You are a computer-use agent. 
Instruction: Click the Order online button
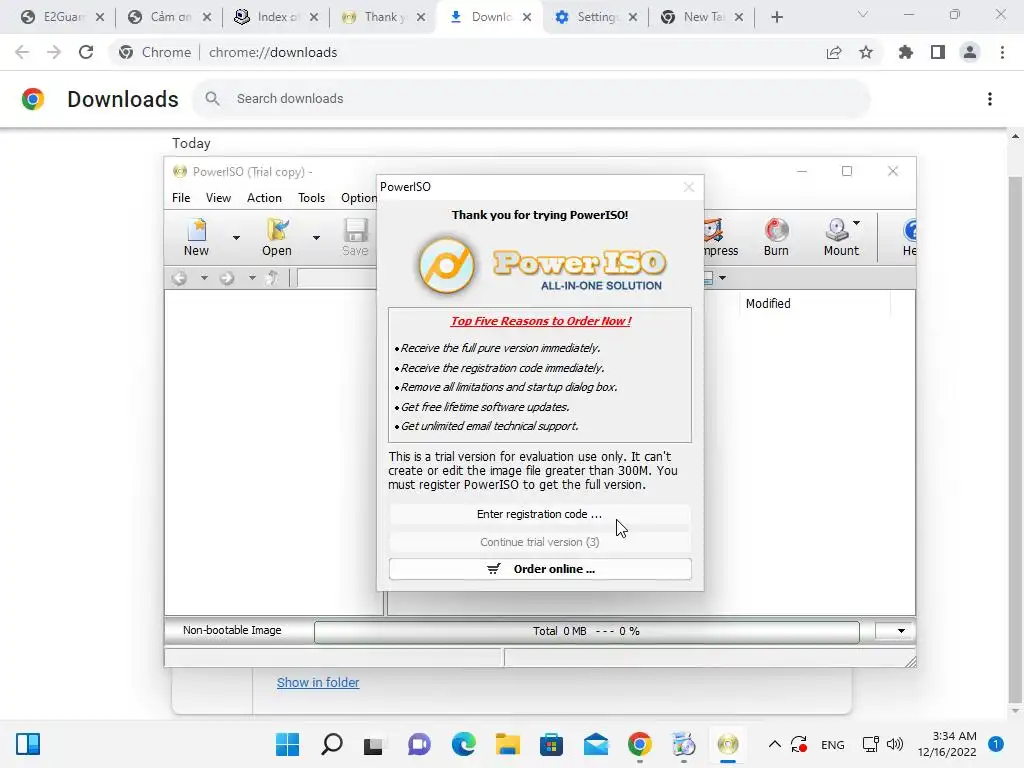coord(539,569)
